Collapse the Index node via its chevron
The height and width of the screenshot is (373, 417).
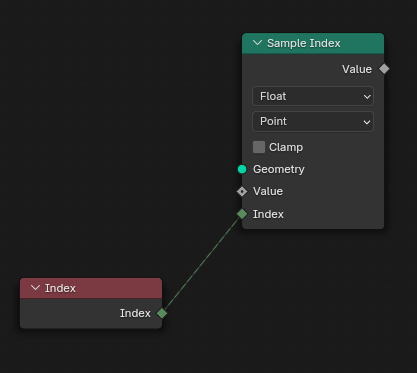(x=35, y=288)
